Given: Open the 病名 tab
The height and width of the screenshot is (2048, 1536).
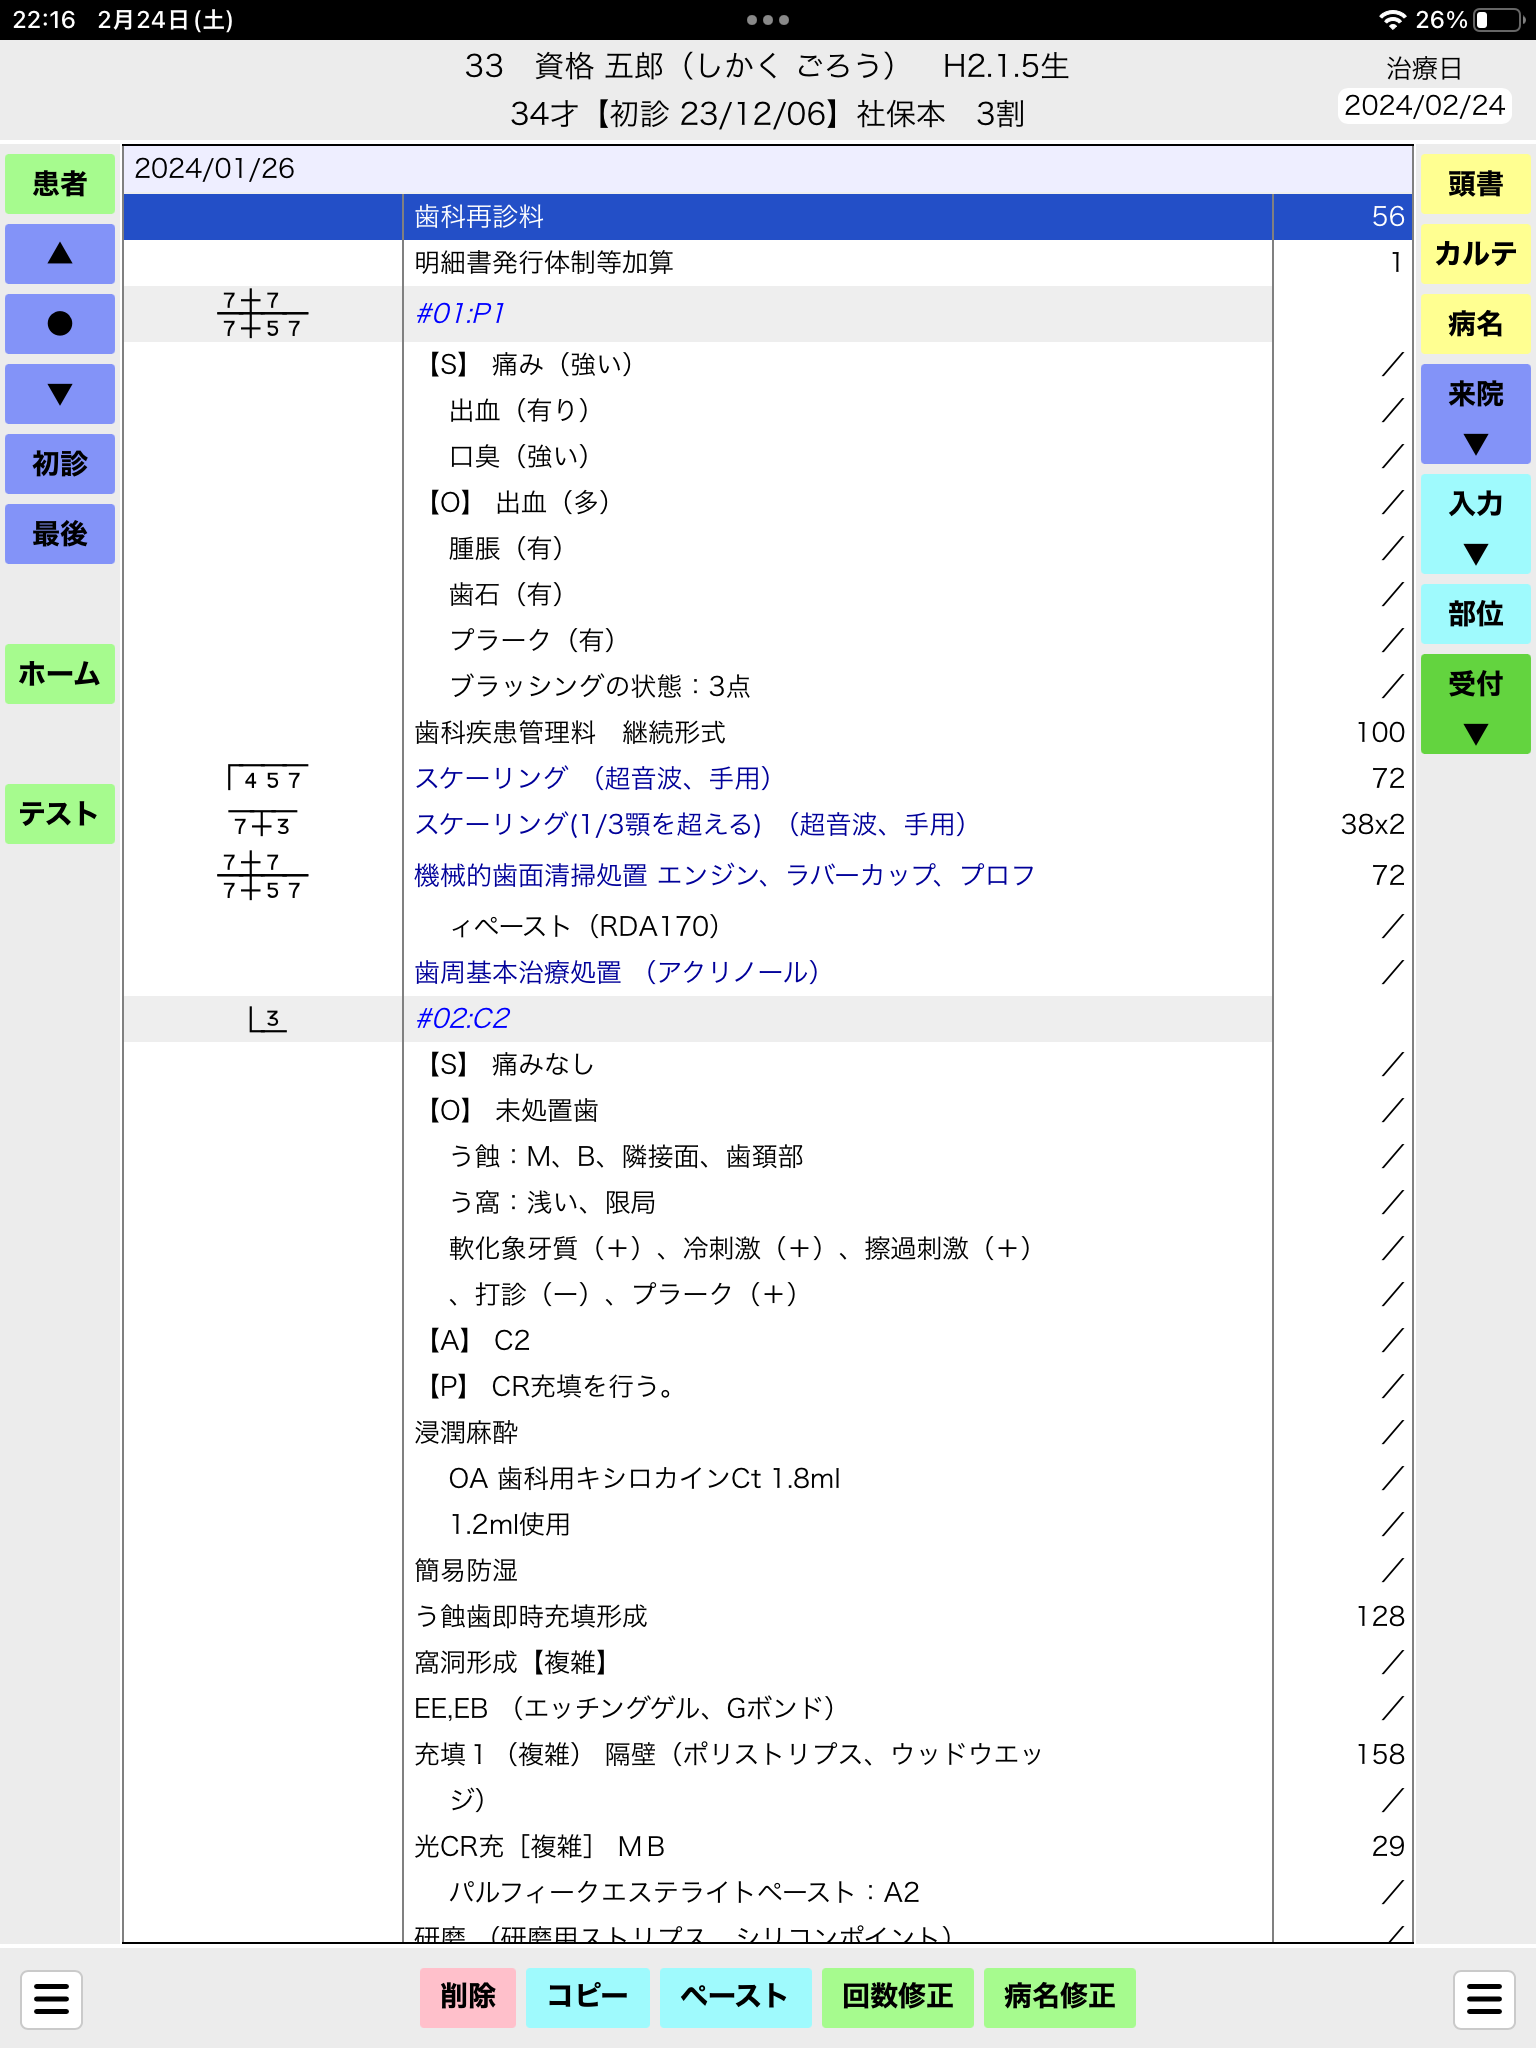Looking at the screenshot, I should click(x=1475, y=324).
